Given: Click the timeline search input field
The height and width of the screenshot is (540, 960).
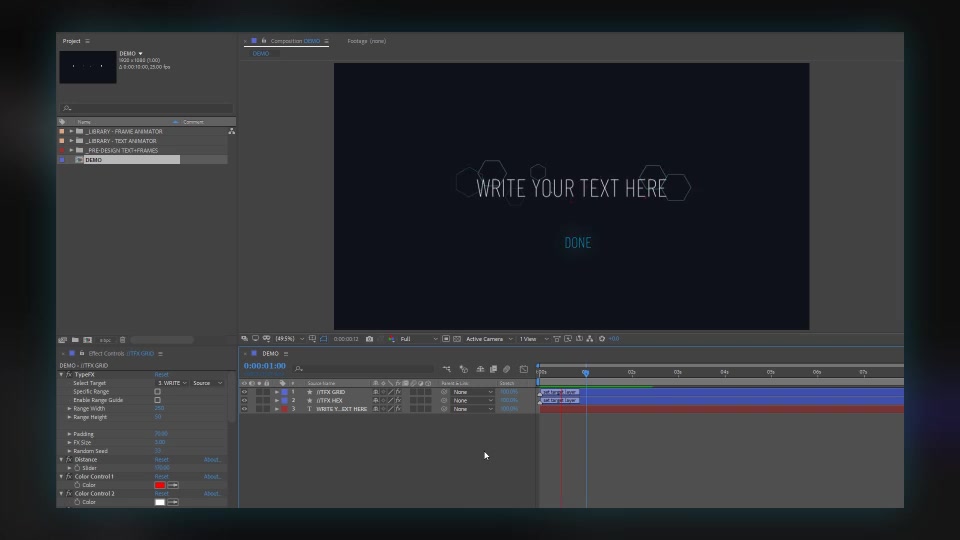Looking at the screenshot, I should click(364, 369).
